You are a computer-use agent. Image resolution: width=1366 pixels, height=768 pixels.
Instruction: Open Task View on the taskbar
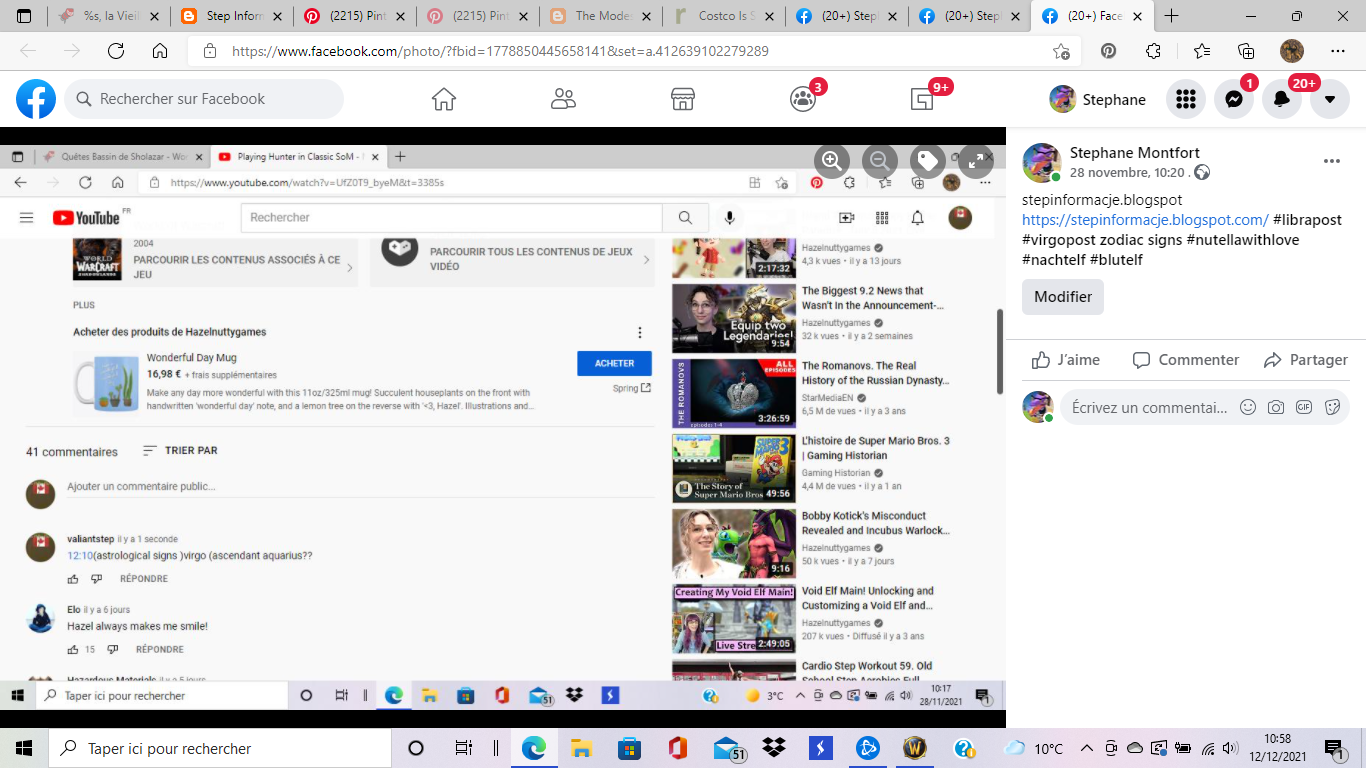(x=463, y=748)
